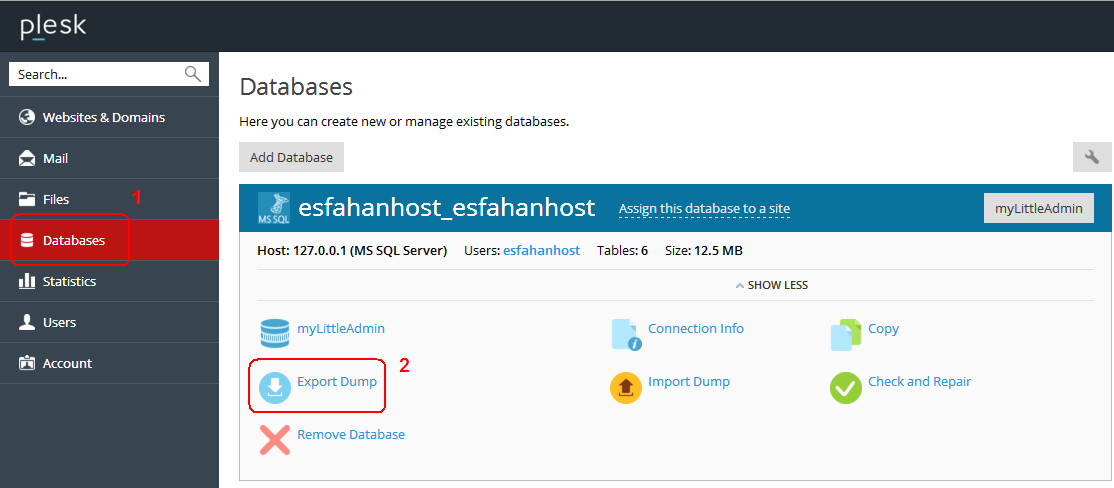
Task: Click the Check and Repair link
Action: point(919,382)
